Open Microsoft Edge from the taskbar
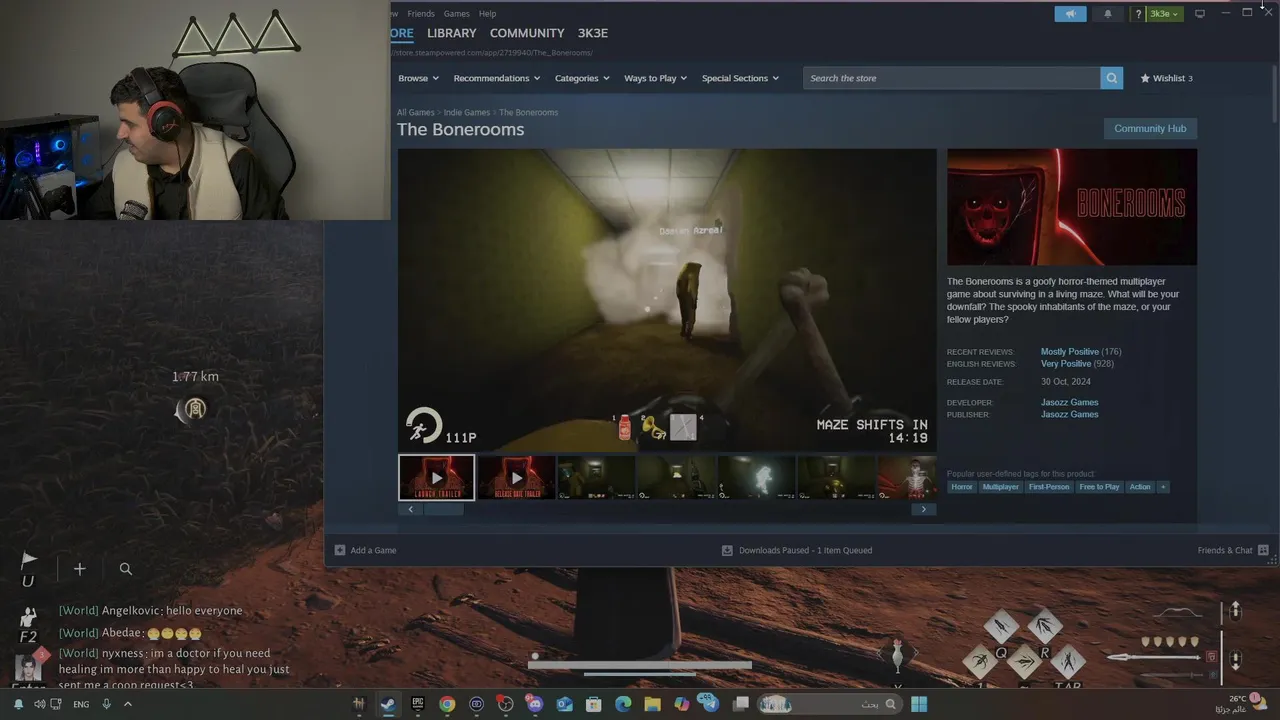This screenshot has width=1280, height=720. (x=623, y=704)
